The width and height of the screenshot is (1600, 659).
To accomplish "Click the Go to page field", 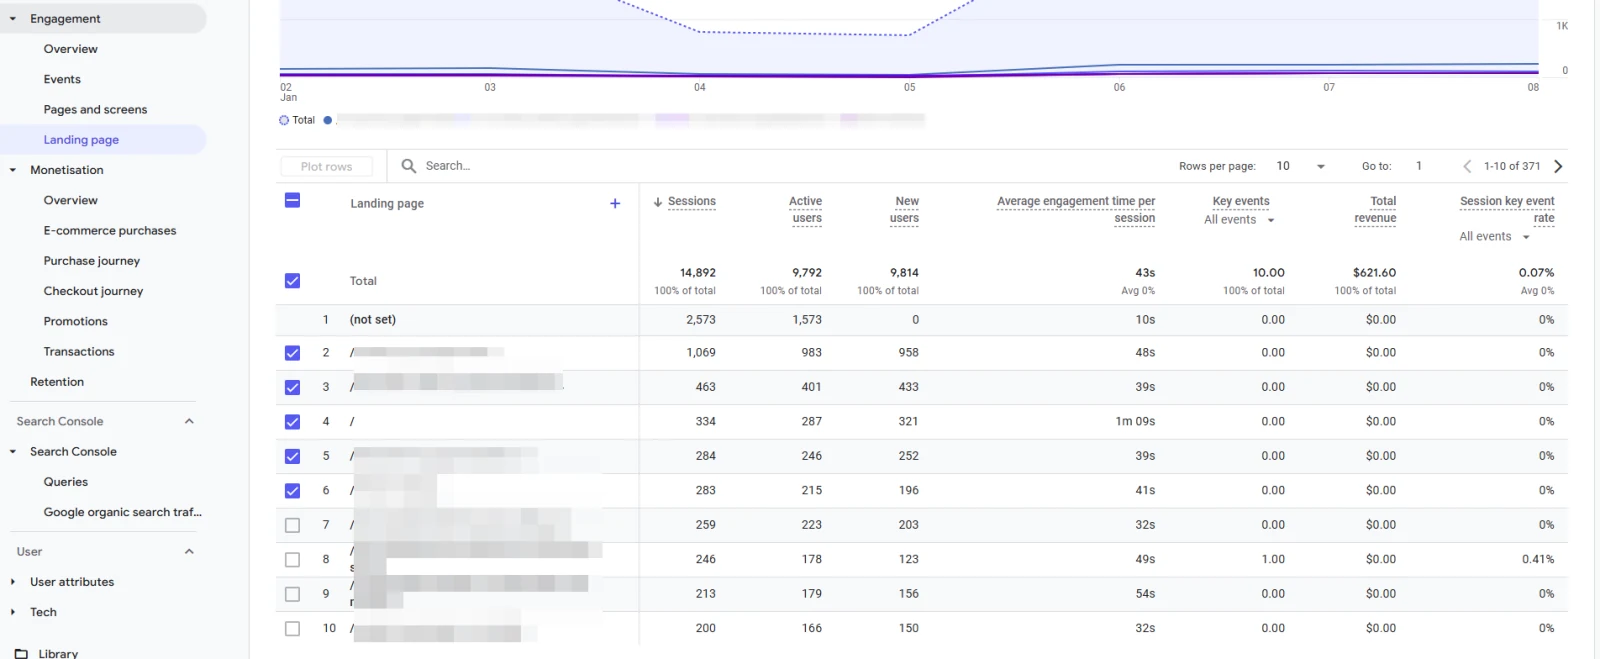I will click(x=1418, y=166).
